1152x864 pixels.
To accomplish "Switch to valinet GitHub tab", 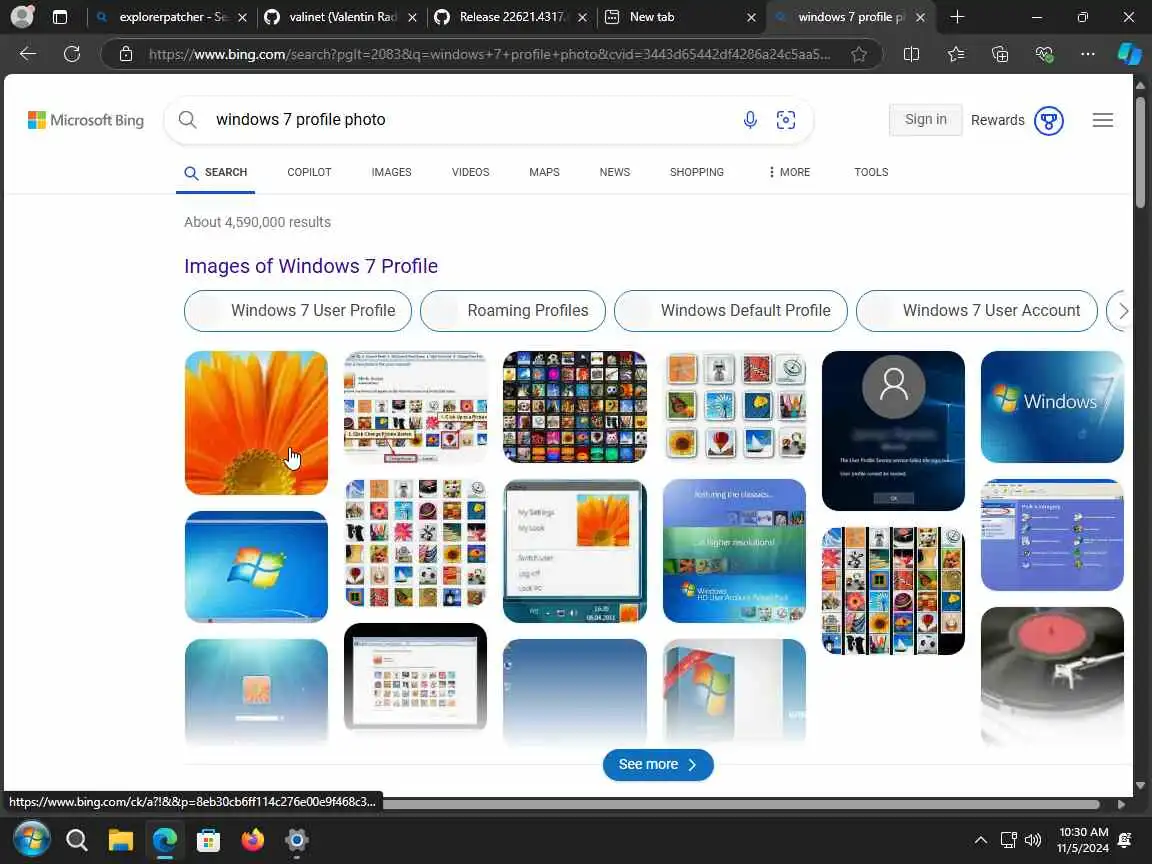I will tap(342, 17).
